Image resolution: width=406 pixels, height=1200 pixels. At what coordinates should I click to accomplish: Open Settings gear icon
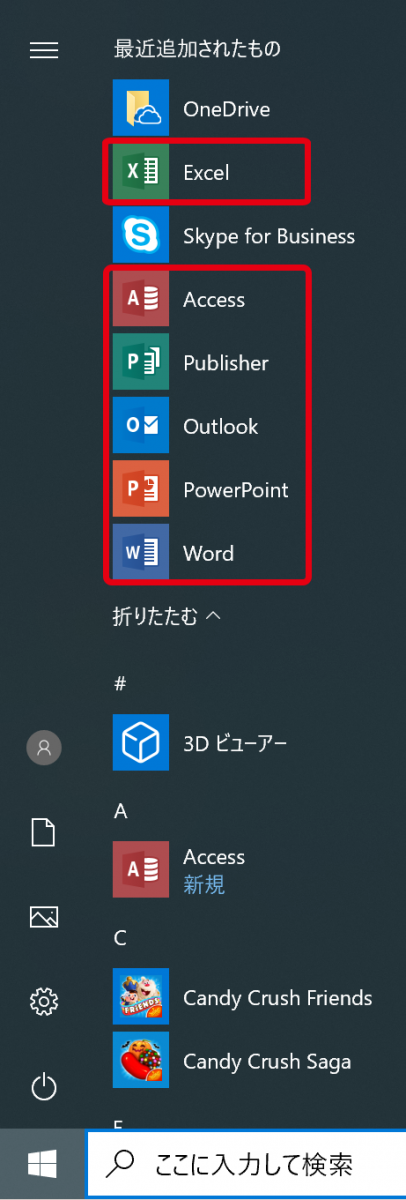(x=44, y=1001)
